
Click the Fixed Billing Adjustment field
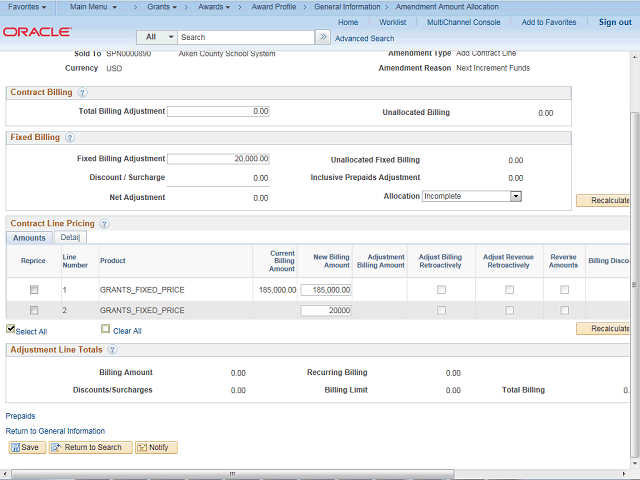(x=218, y=159)
